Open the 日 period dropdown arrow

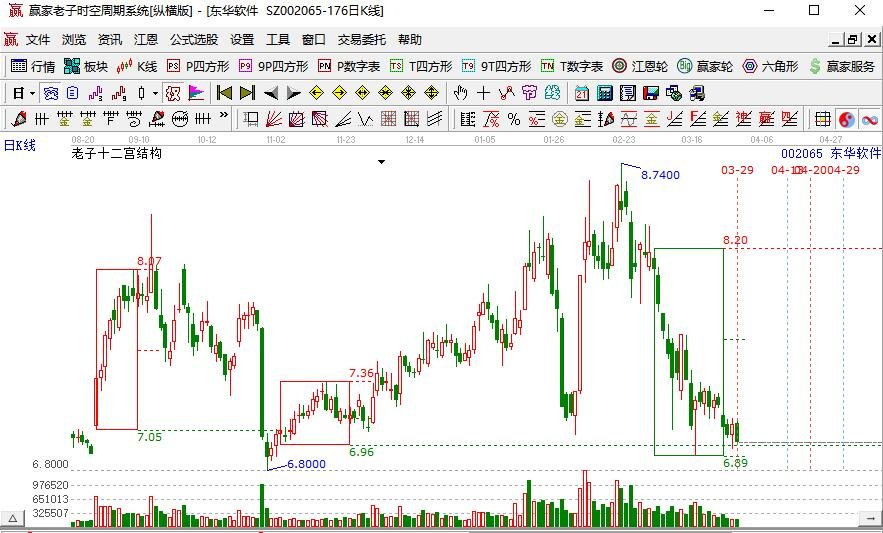point(33,93)
